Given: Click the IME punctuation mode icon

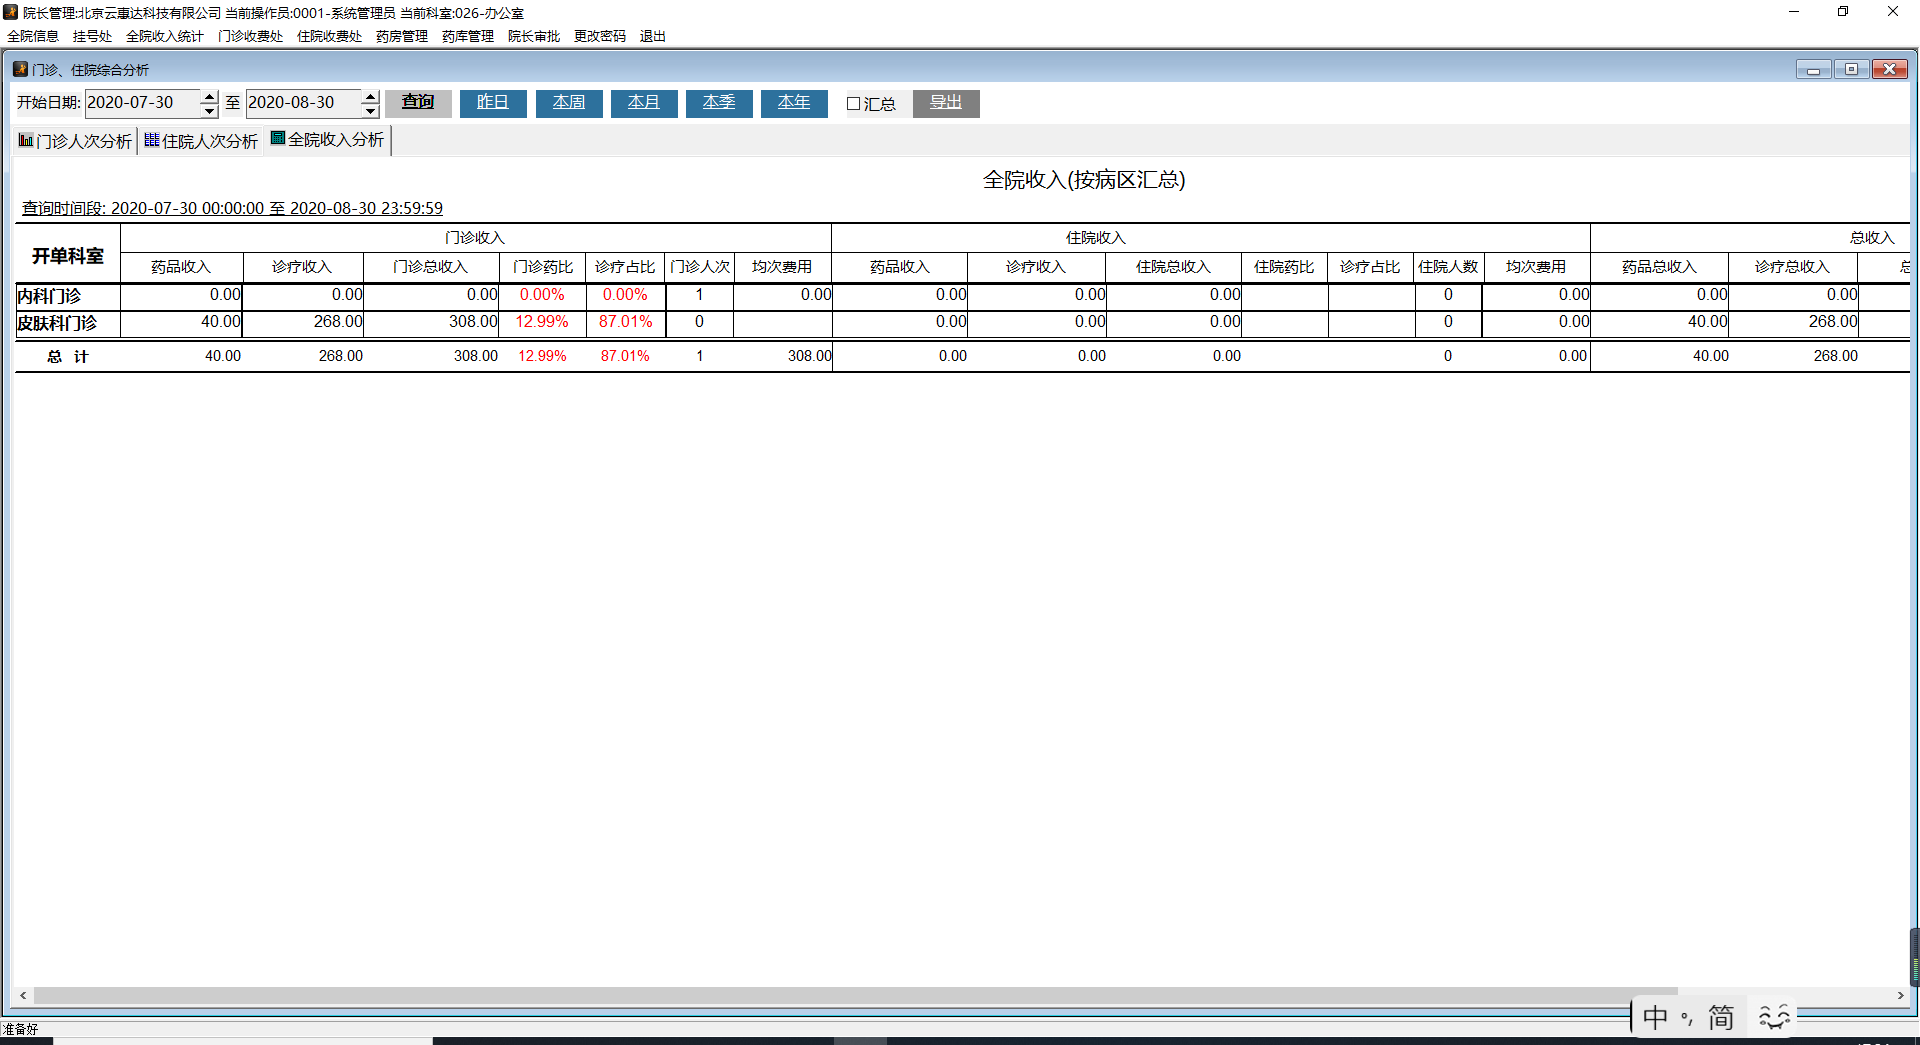Looking at the screenshot, I should 1687,1018.
